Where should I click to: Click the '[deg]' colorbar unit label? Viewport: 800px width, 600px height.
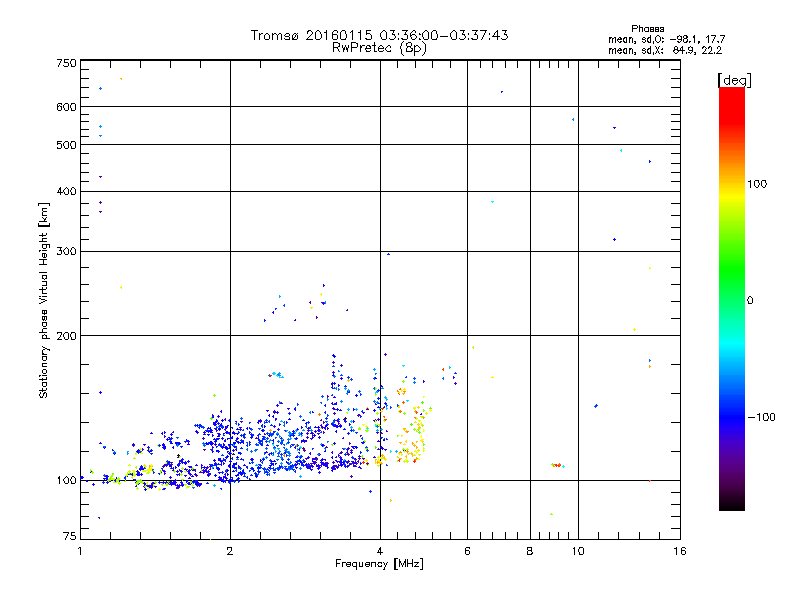(x=734, y=80)
